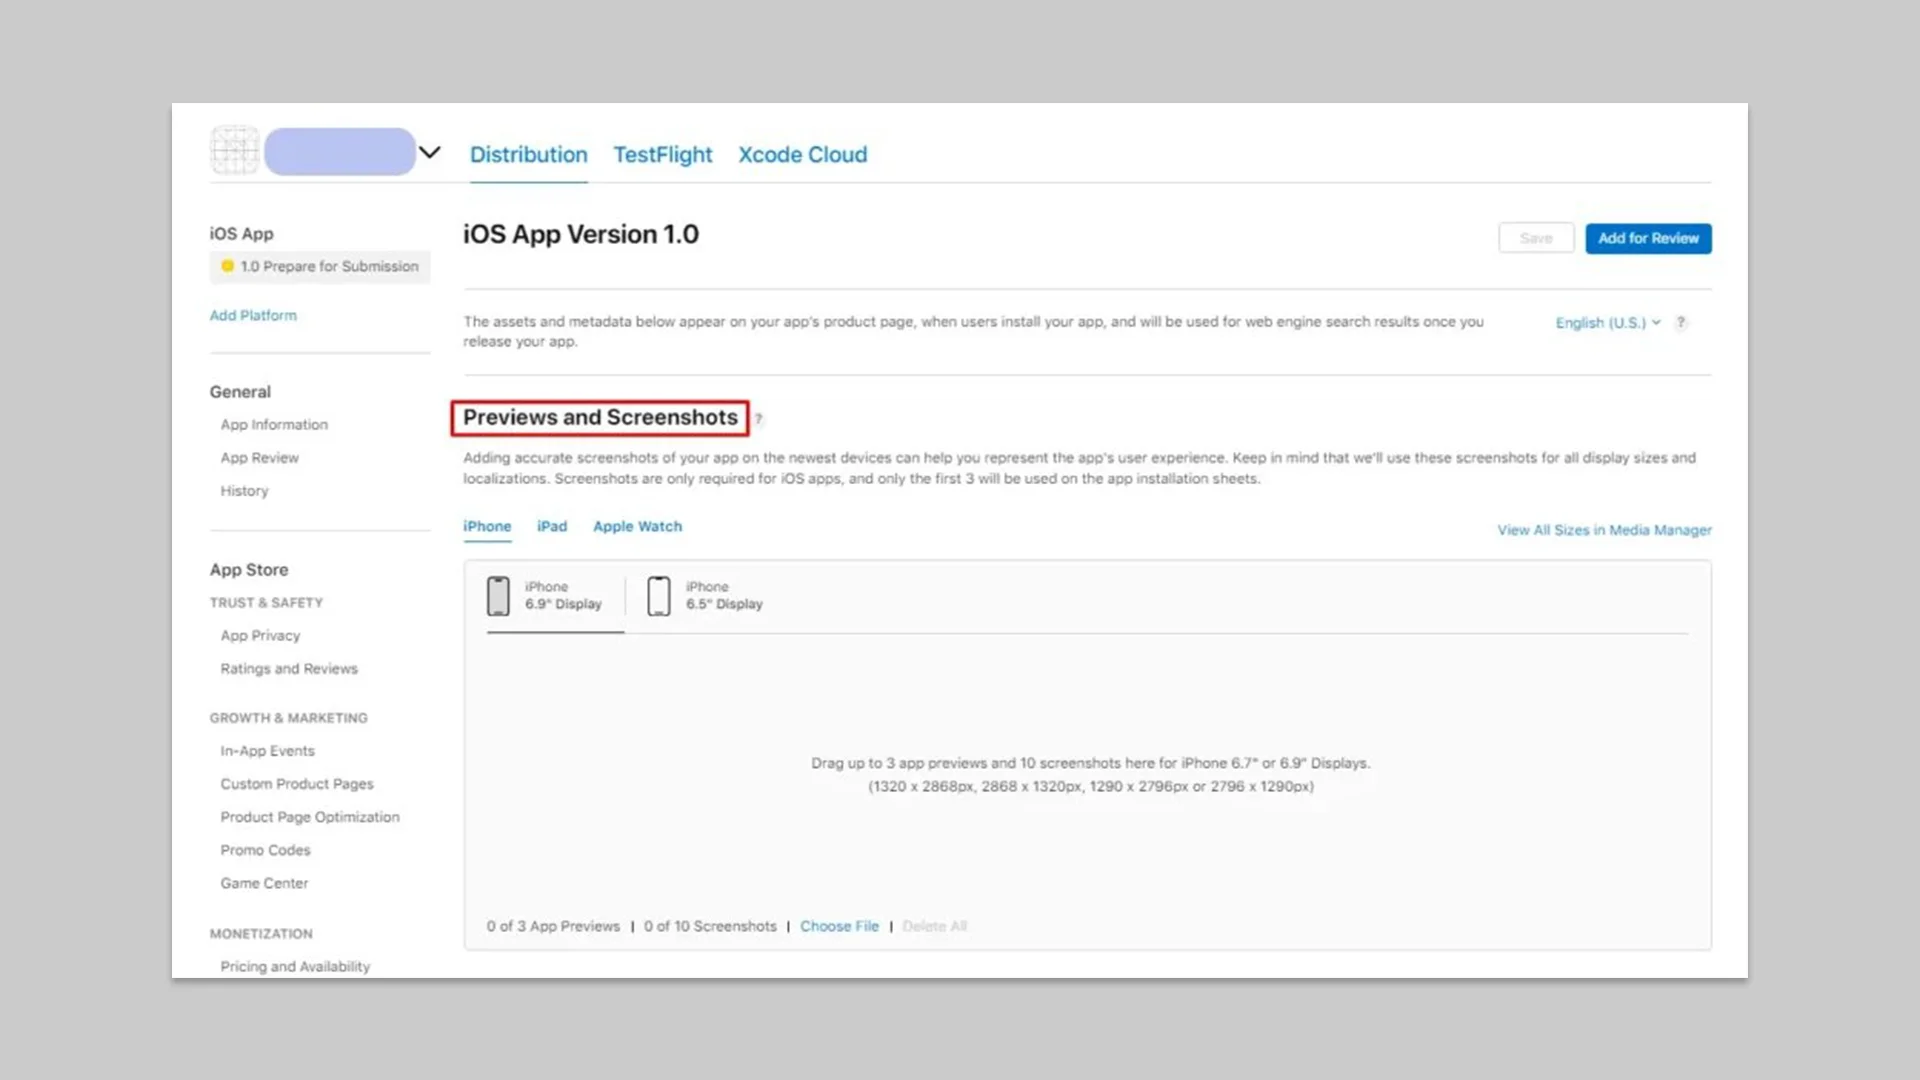The height and width of the screenshot is (1080, 1920).
Task: Click the "TRUST & SAFETY" section label
Action: point(266,602)
